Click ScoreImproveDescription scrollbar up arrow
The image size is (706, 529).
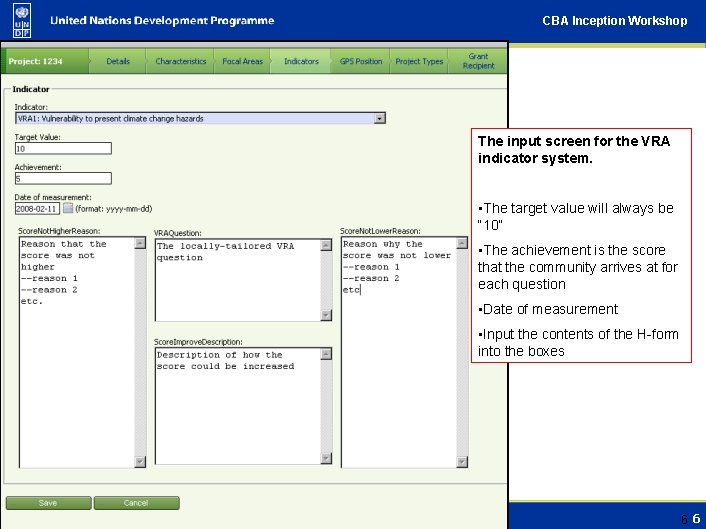326,354
